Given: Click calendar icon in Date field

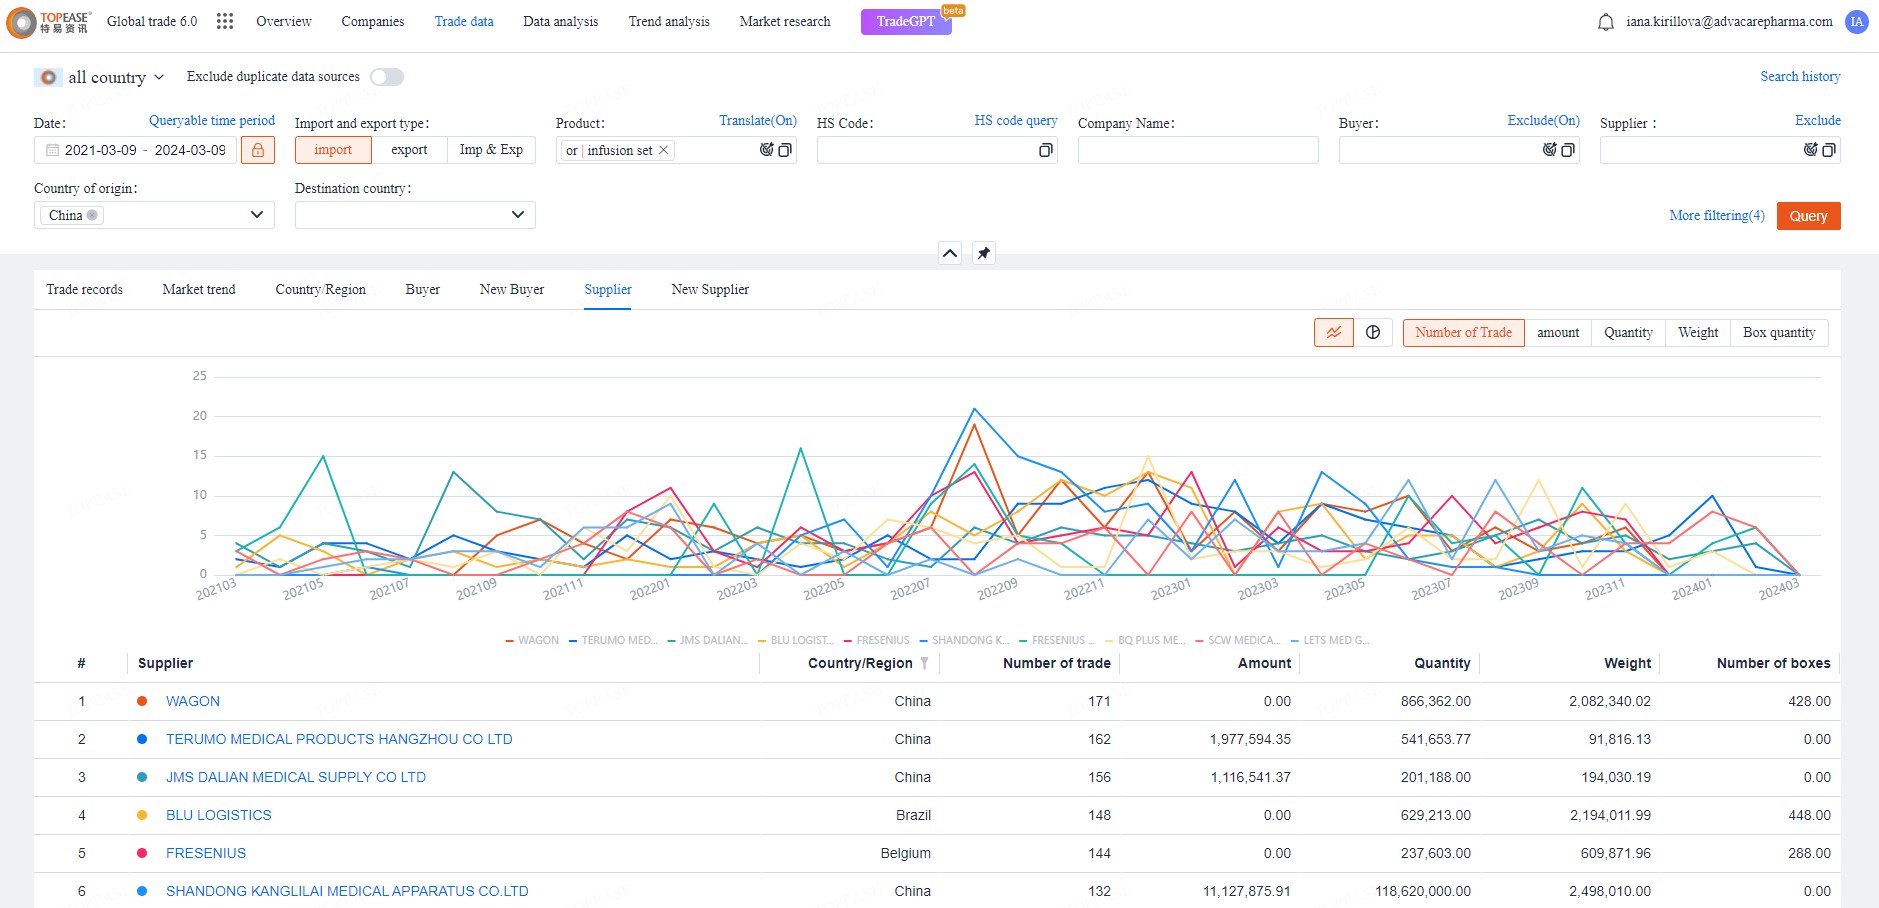Looking at the screenshot, I should coord(52,150).
